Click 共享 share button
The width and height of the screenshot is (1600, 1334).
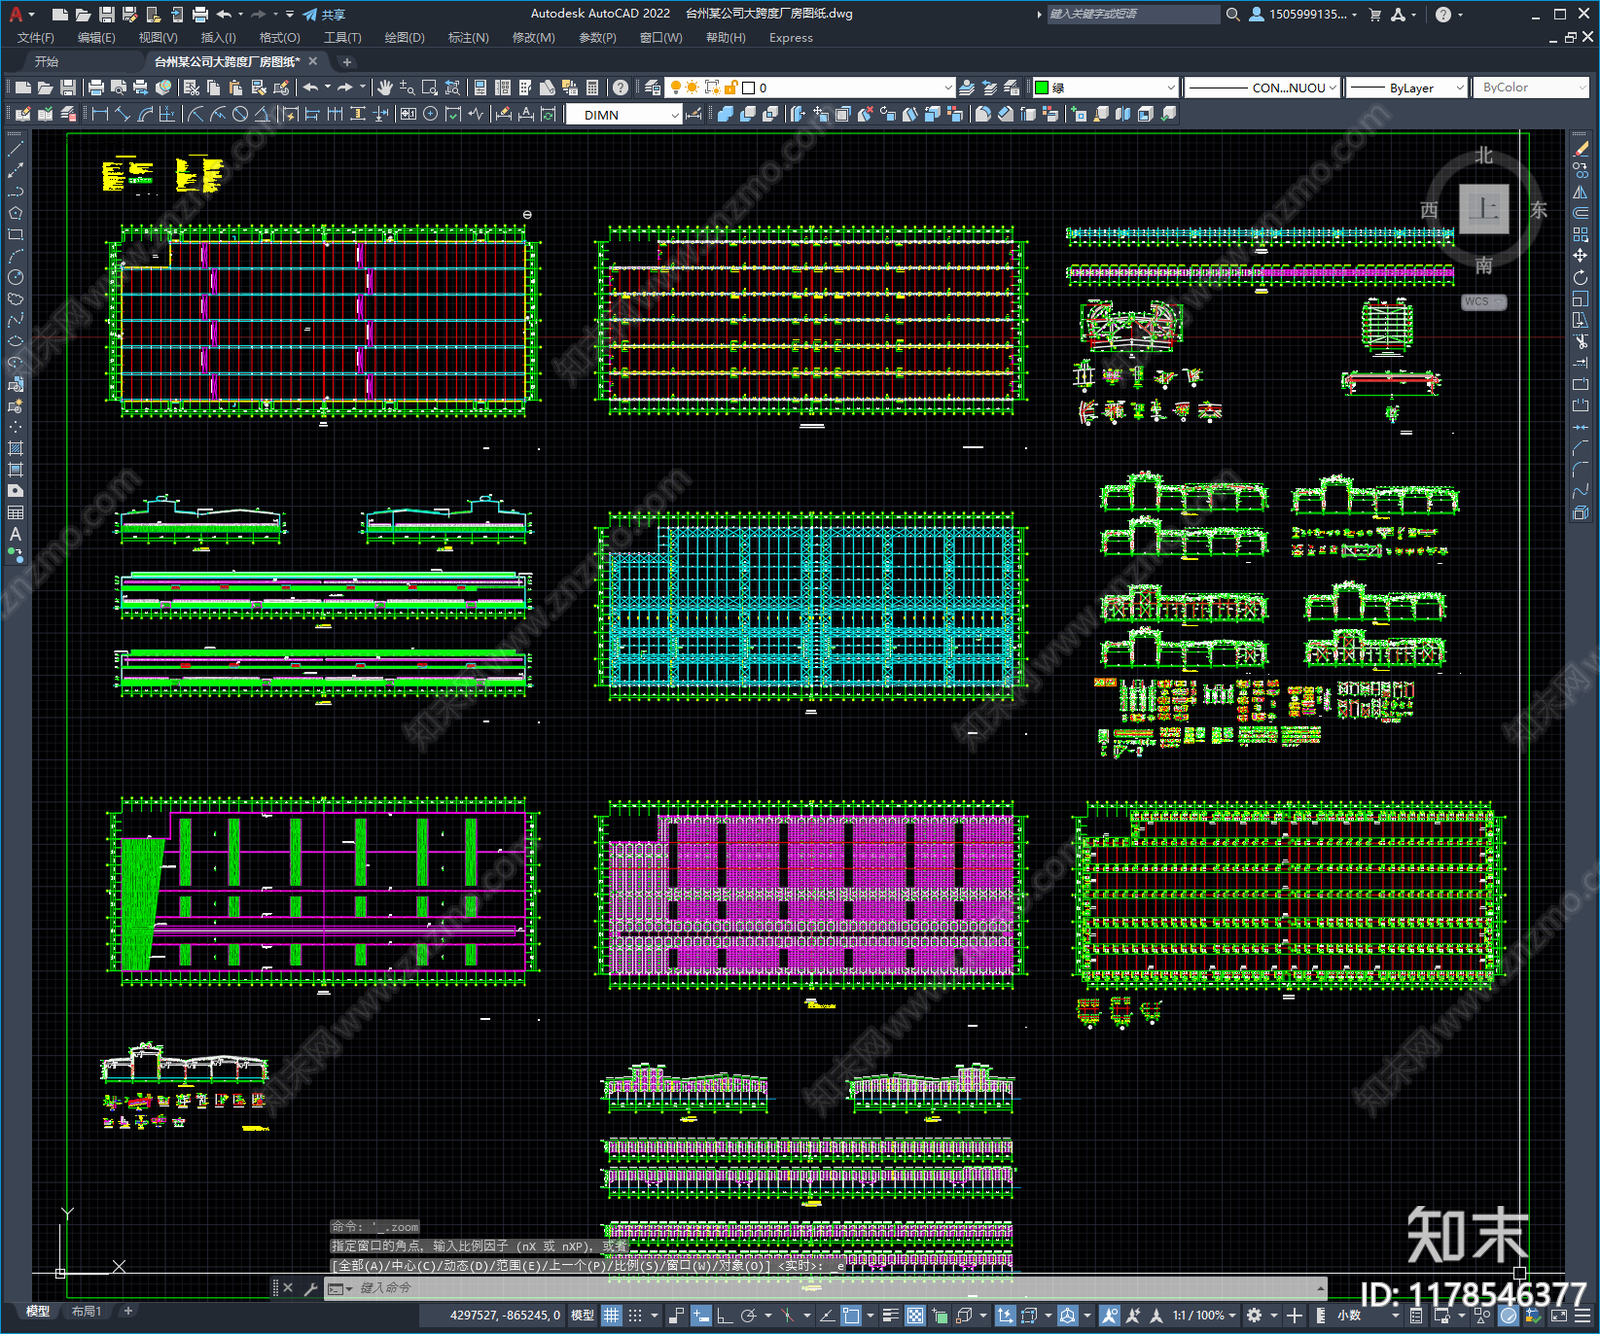coord(324,14)
